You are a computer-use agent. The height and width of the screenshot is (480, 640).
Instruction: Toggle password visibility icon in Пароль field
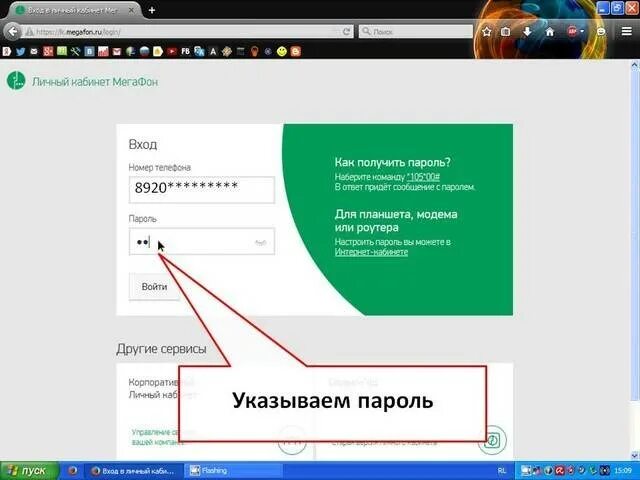coord(260,242)
